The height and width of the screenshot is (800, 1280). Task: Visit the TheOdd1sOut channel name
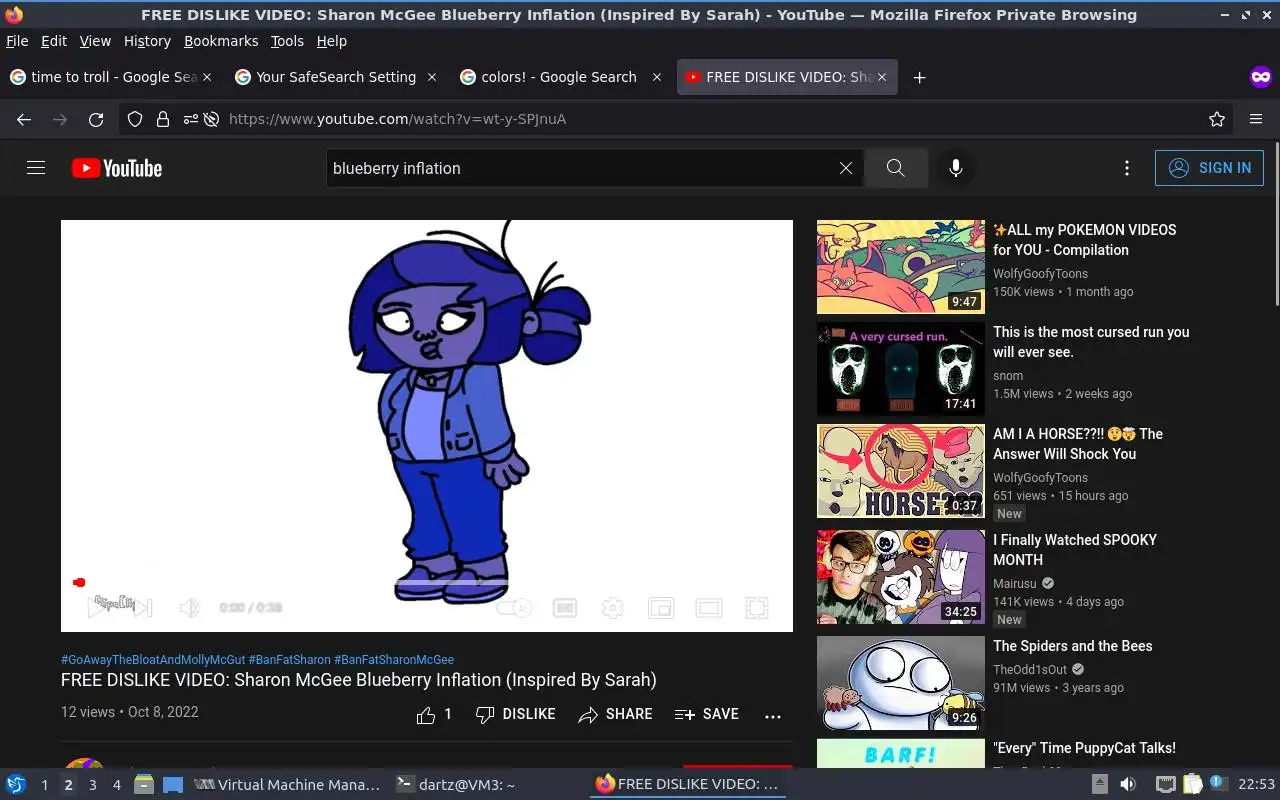pyautogui.click(x=1030, y=670)
